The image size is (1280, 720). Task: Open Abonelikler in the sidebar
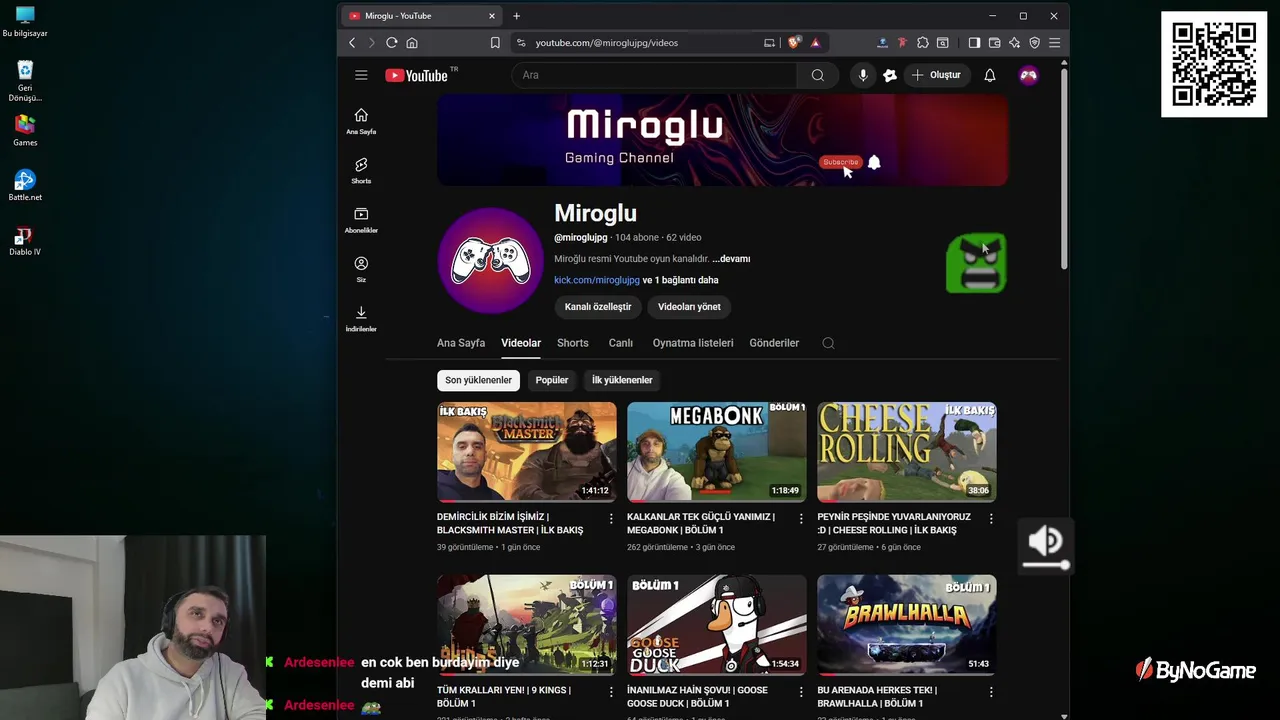(361, 220)
